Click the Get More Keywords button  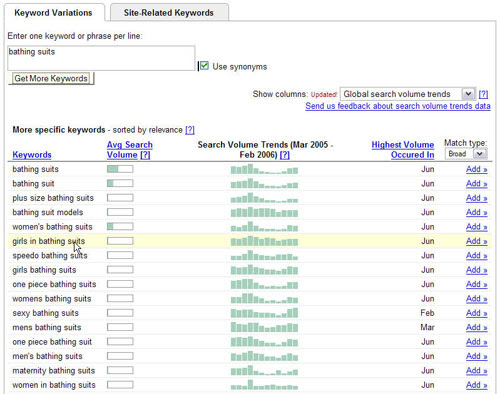tap(51, 78)
